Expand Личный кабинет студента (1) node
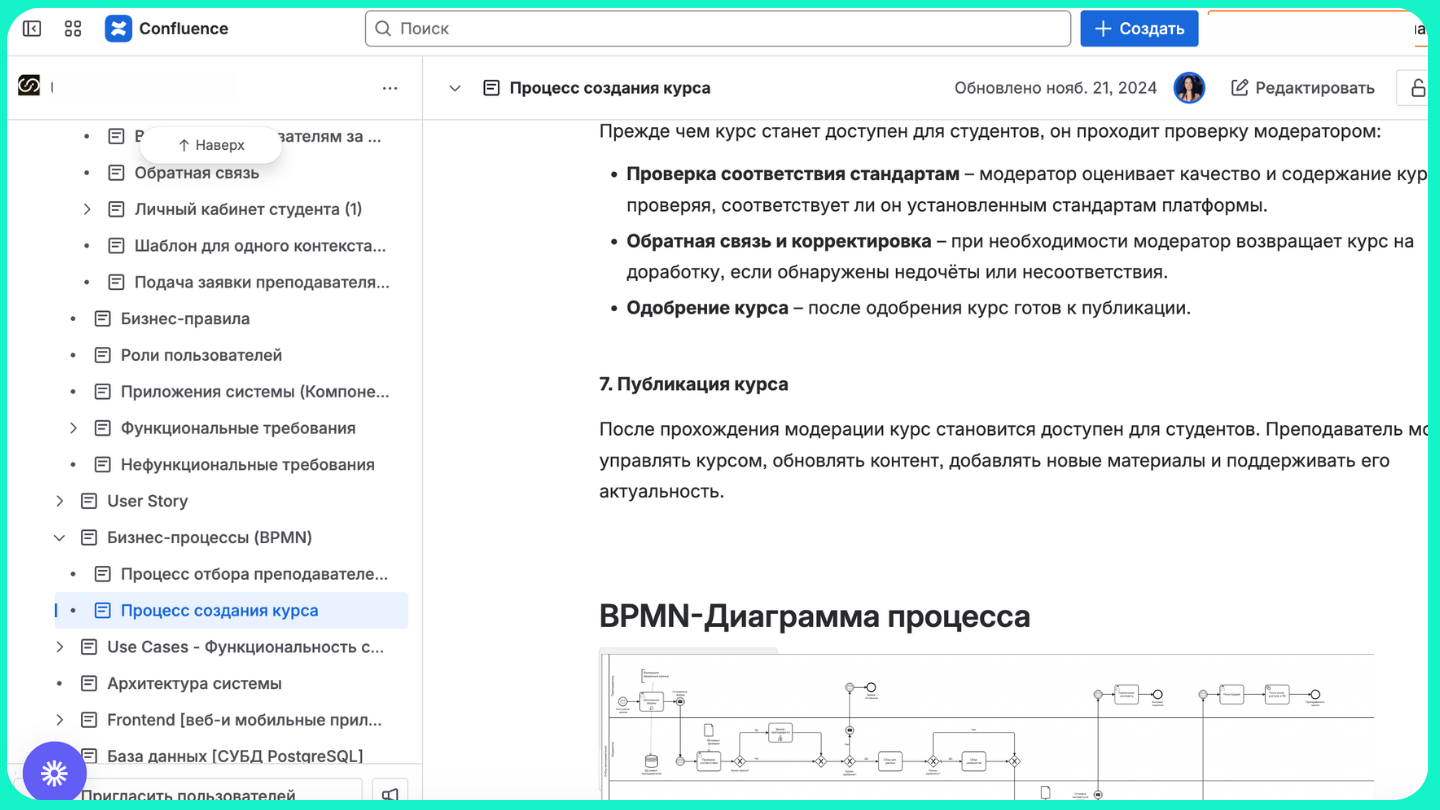This screenshot has width=1440, height=810. pos(87,209)
